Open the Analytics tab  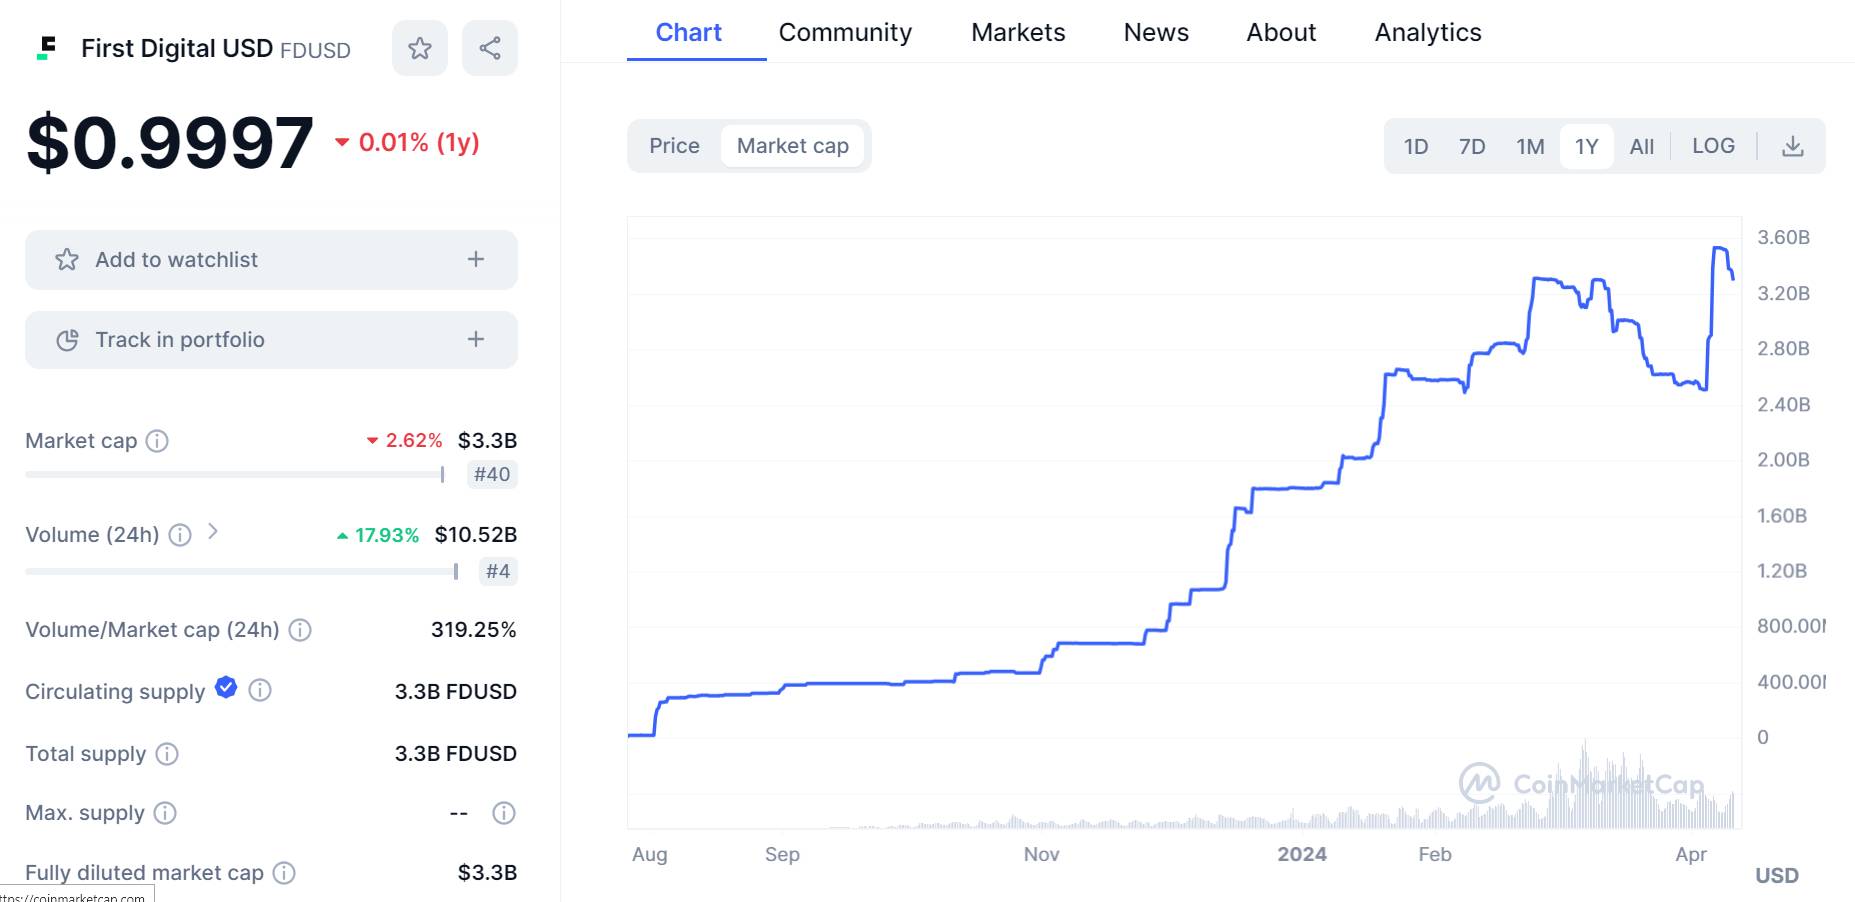coord(1428,33)
